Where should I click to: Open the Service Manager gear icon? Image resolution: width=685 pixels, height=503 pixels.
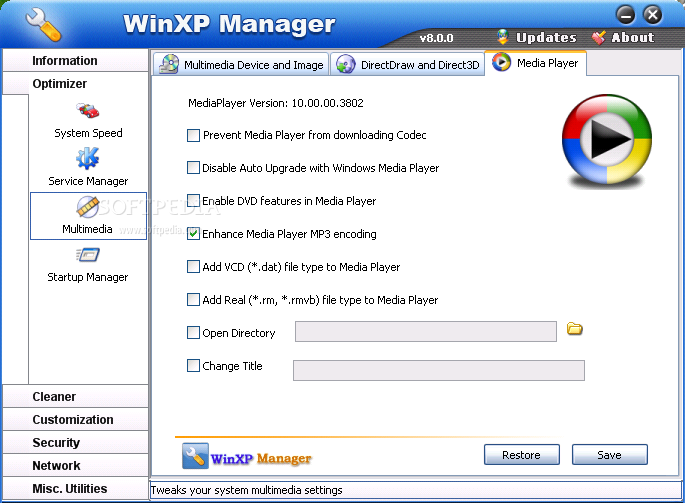coord(88,158)
